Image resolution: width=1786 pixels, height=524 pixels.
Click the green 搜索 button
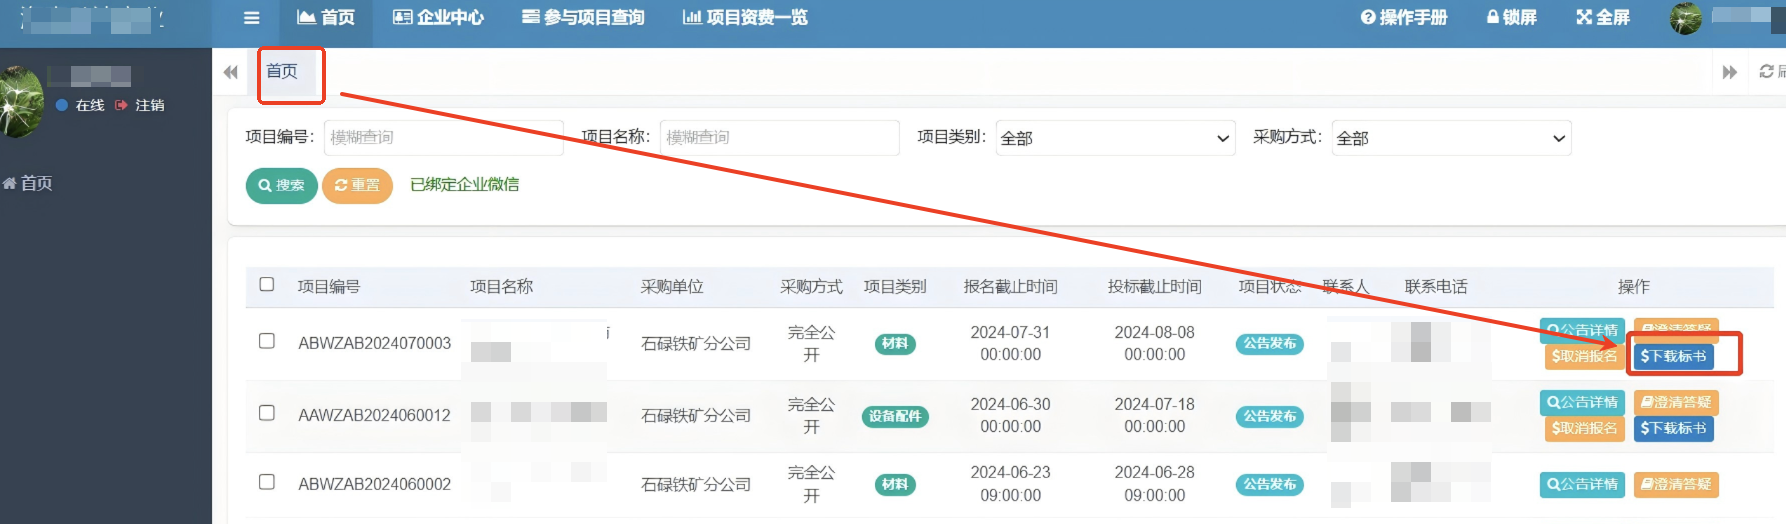(282, 186)
